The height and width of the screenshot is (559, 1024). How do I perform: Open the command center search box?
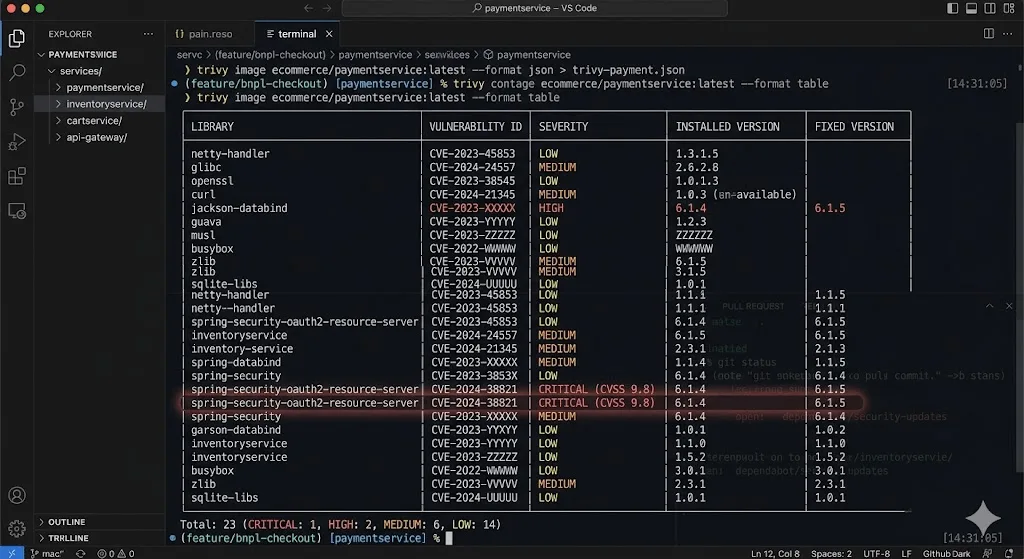tap(534, 8)
